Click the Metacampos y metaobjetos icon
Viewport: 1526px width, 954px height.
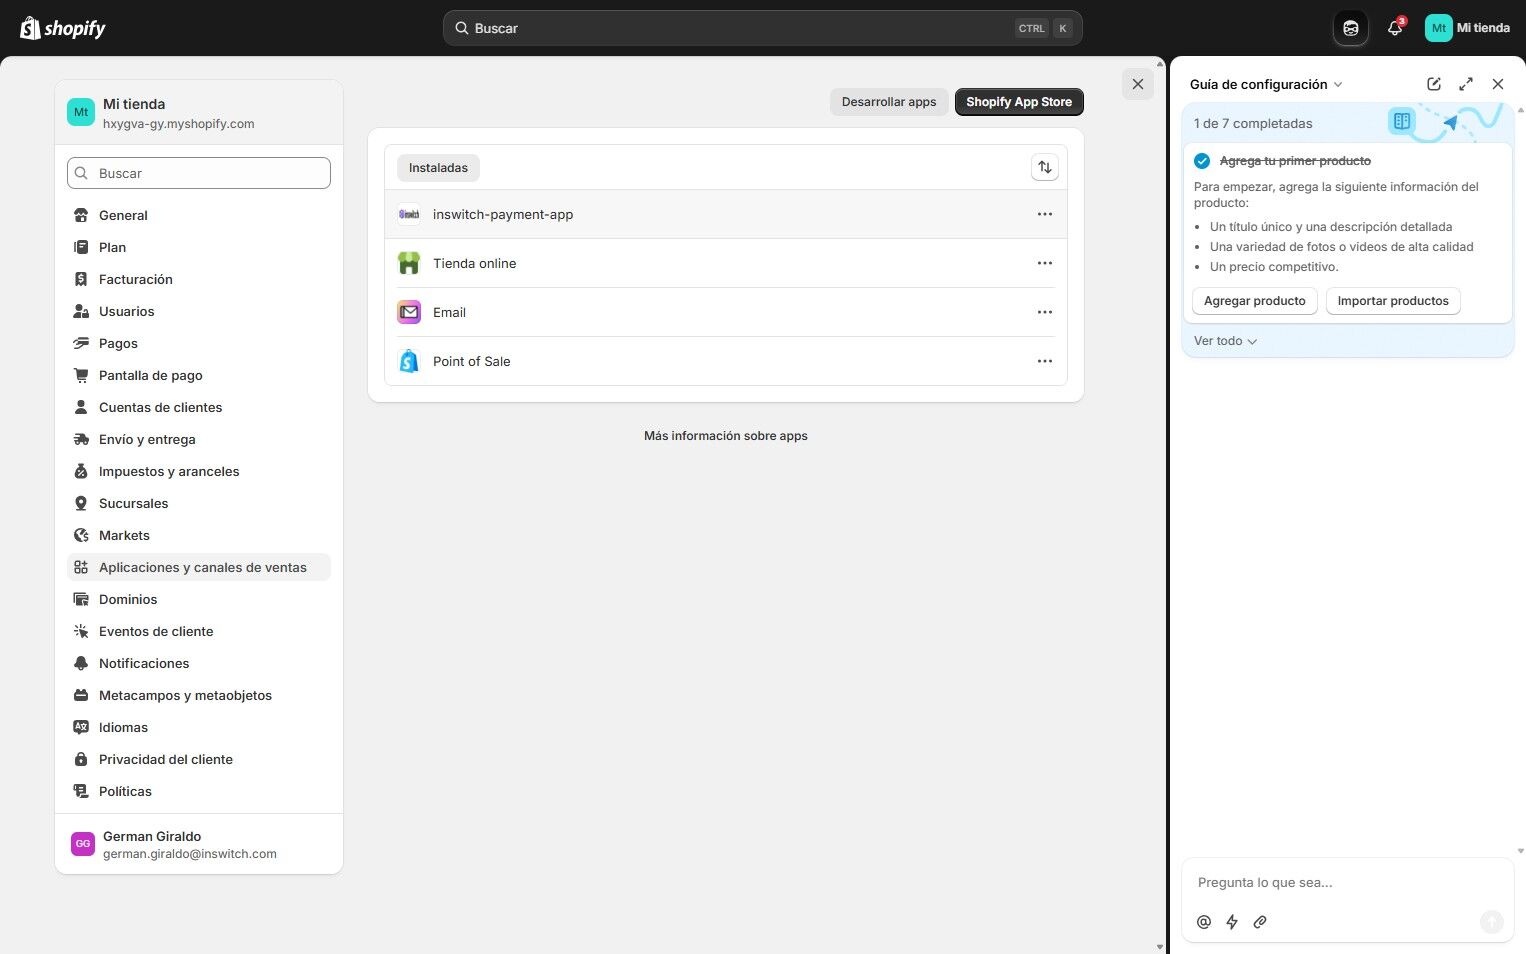[x=81, y=695]
